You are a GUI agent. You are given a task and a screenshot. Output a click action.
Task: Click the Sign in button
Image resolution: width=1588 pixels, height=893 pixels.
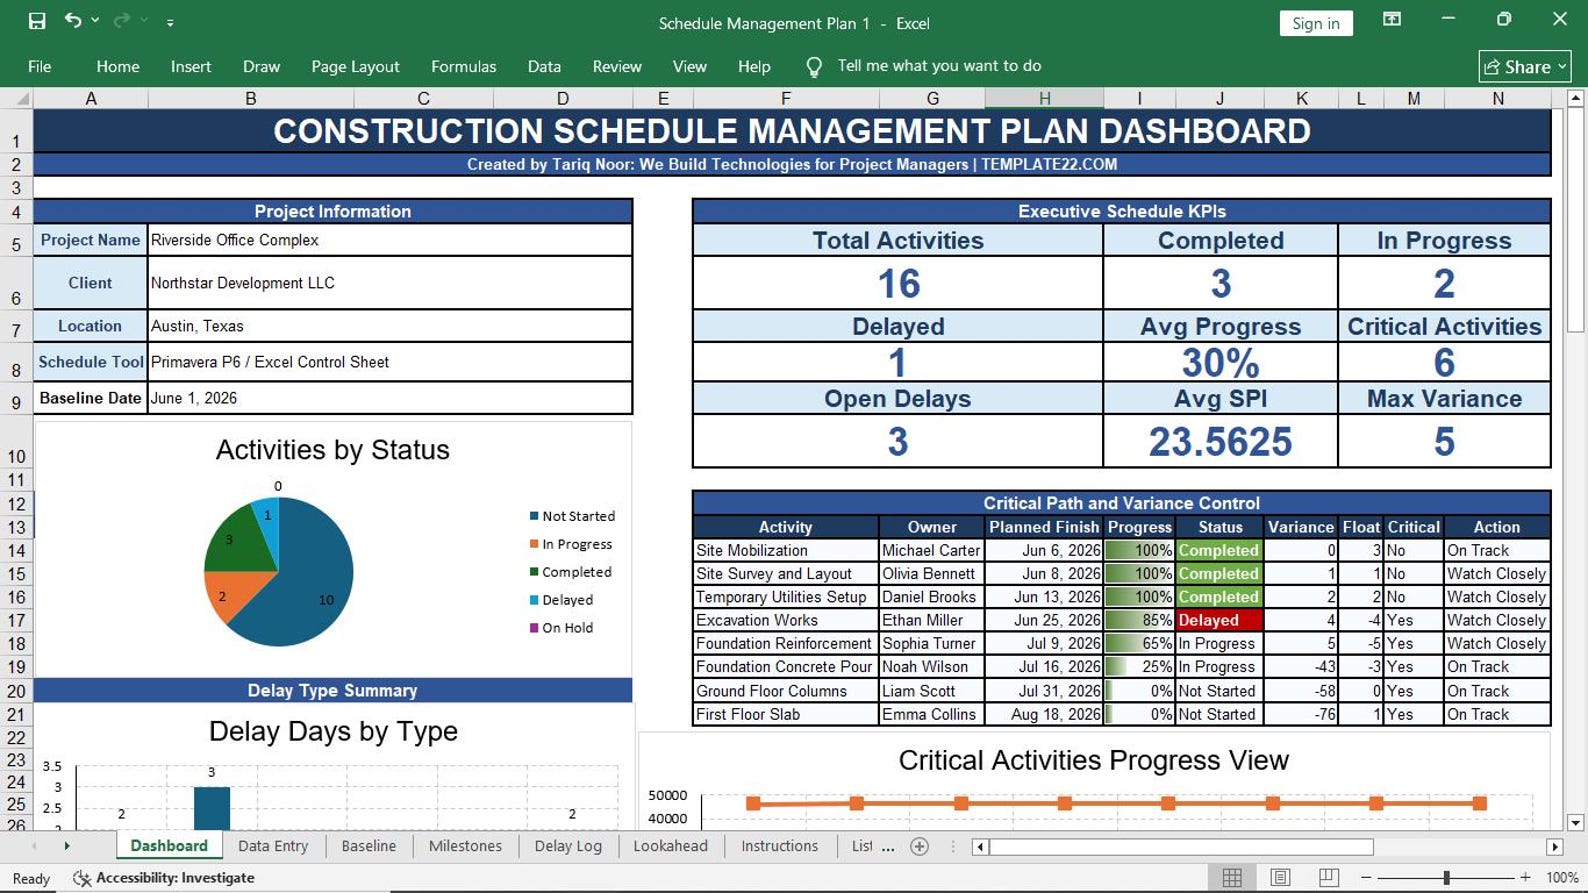click(x=1316, y=23)
